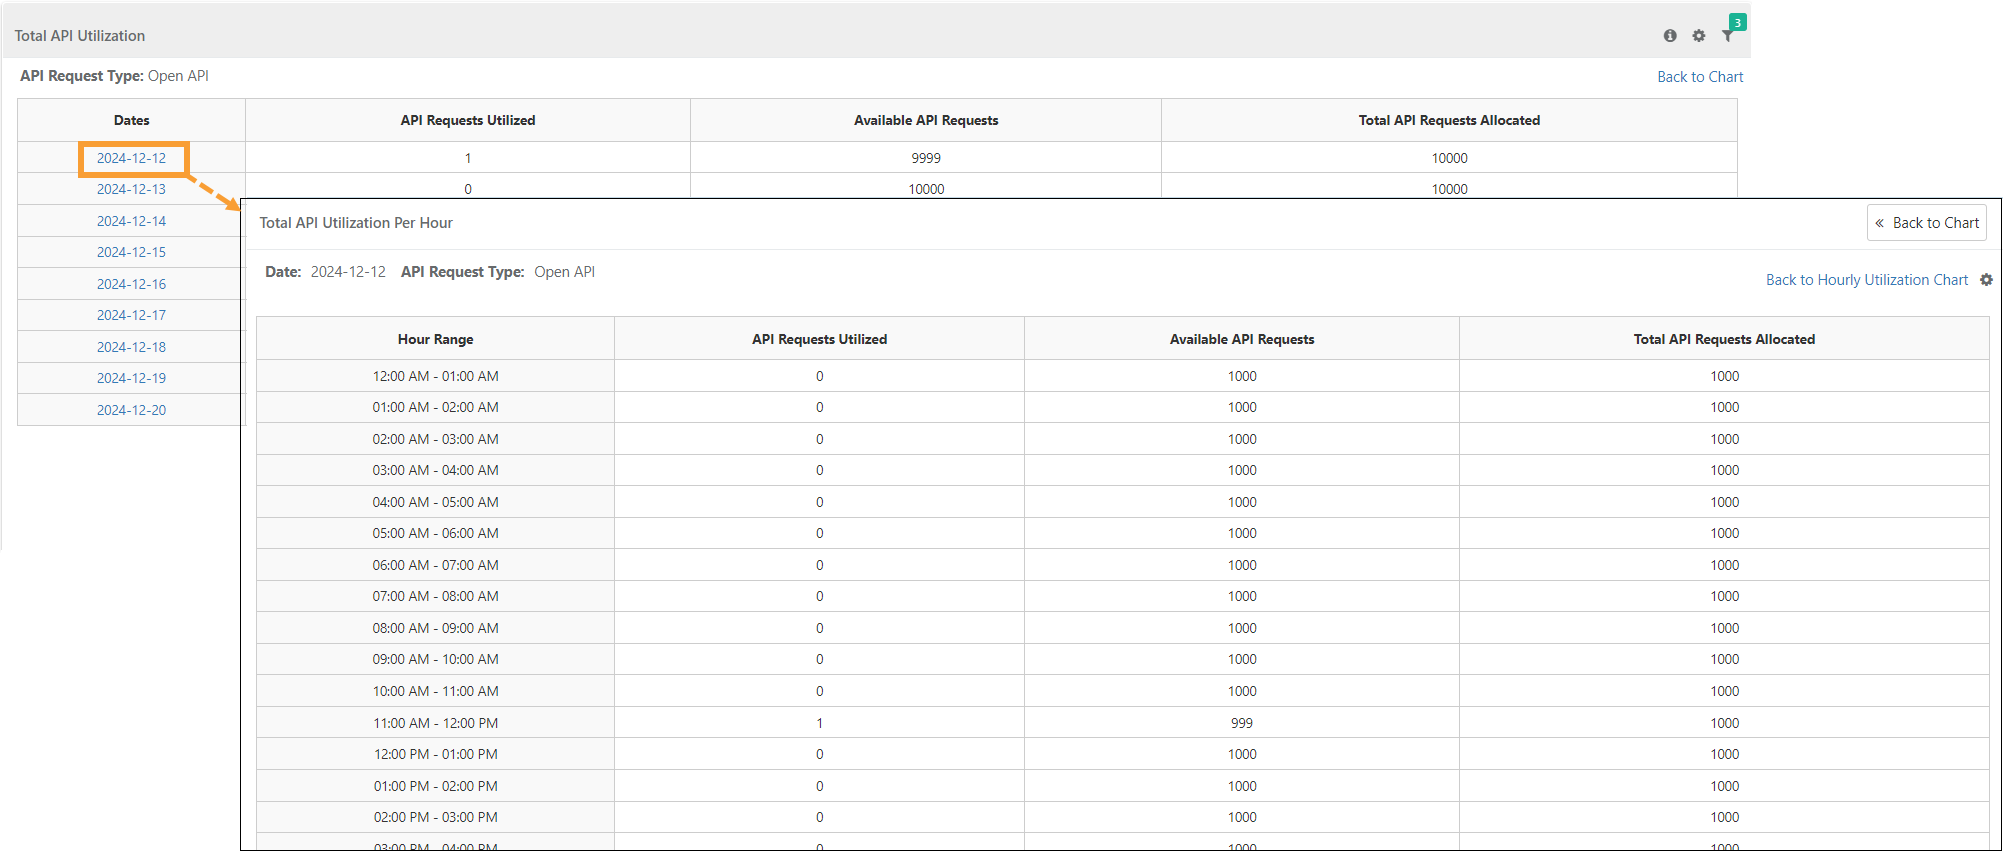The height and width of the screenshot is (851, 2003).
Task: Click the 2024-12-17 date link
Action: coord(131,315)
